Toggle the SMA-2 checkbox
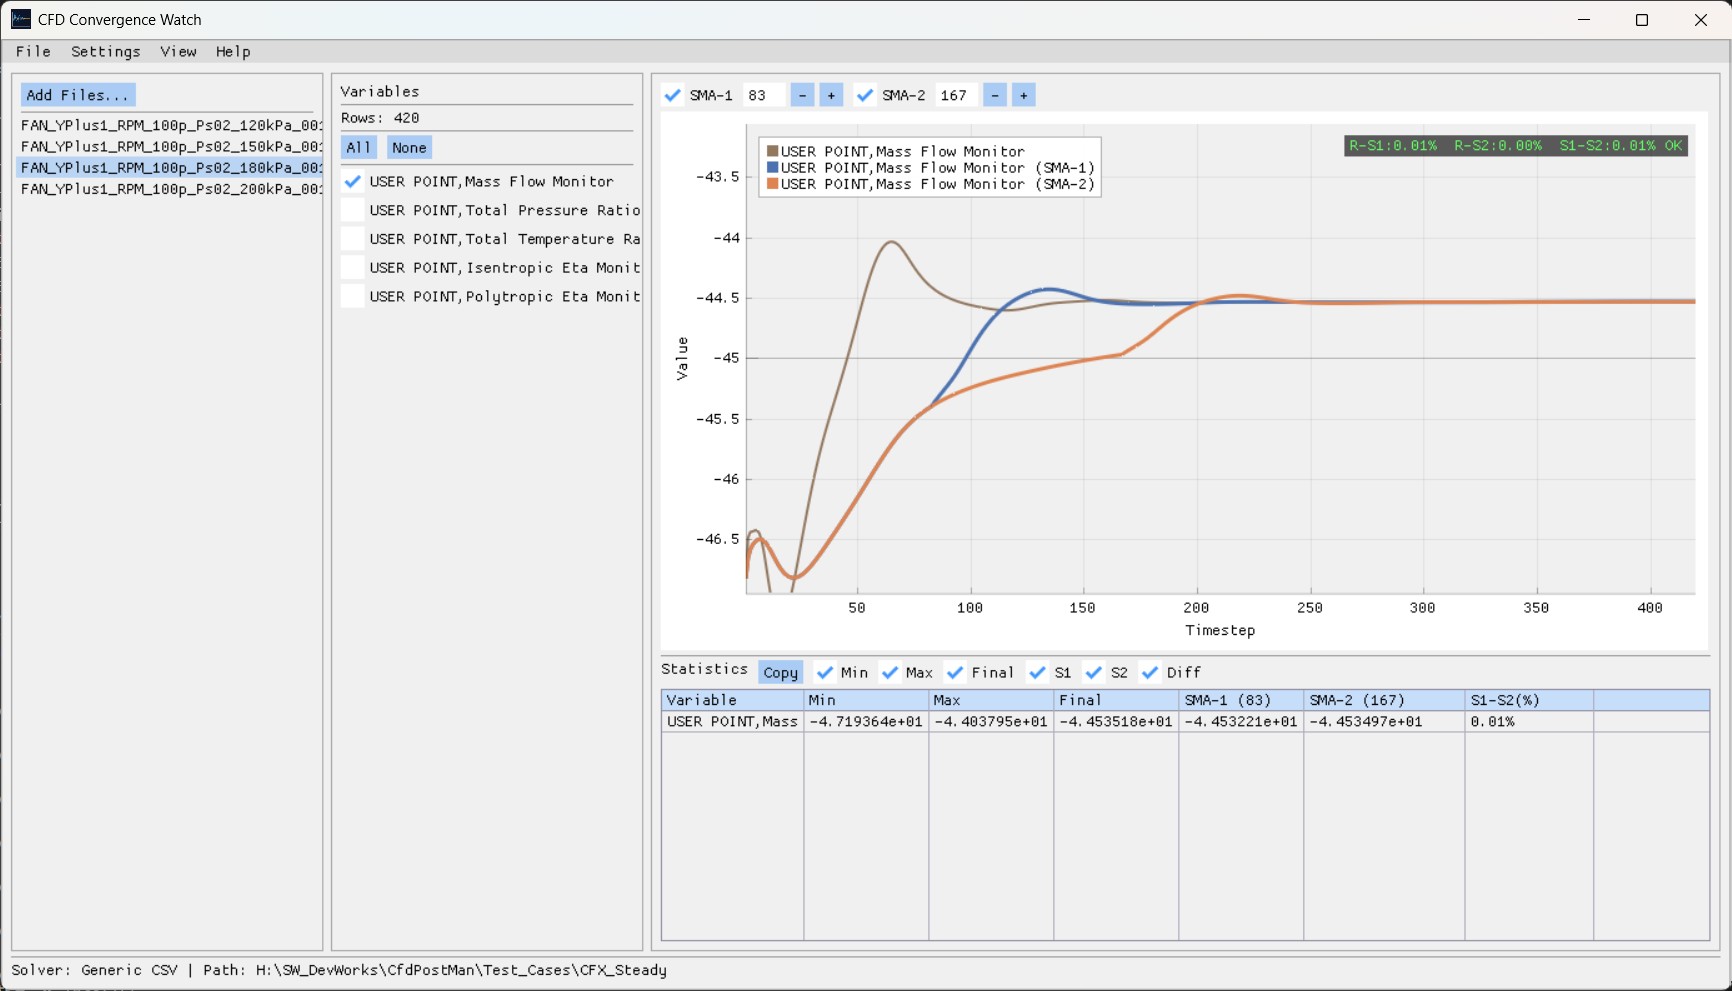The height and width of the screenshot is (991, 1732). [865, 95]
